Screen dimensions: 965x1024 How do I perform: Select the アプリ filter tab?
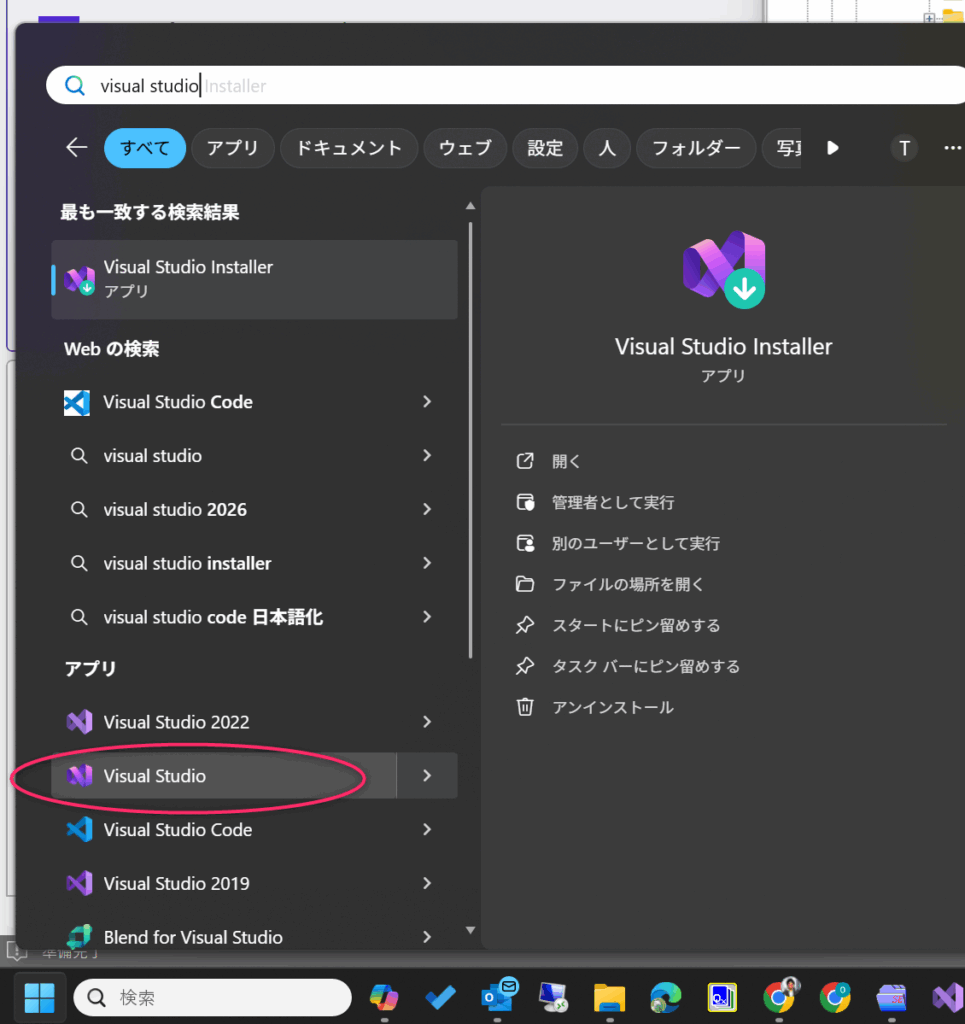point(233,148)
